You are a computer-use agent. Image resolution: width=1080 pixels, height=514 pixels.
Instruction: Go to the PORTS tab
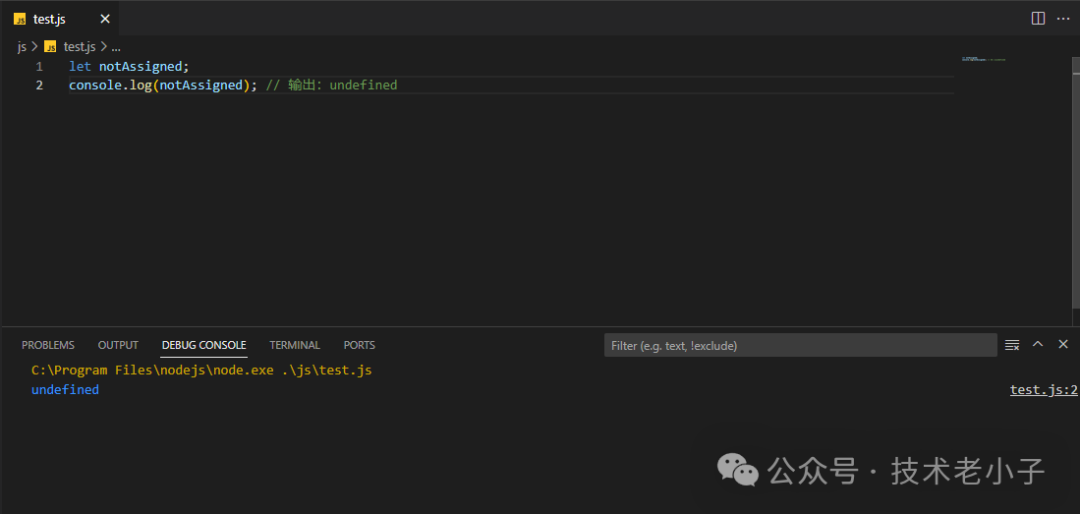point(359,345)
